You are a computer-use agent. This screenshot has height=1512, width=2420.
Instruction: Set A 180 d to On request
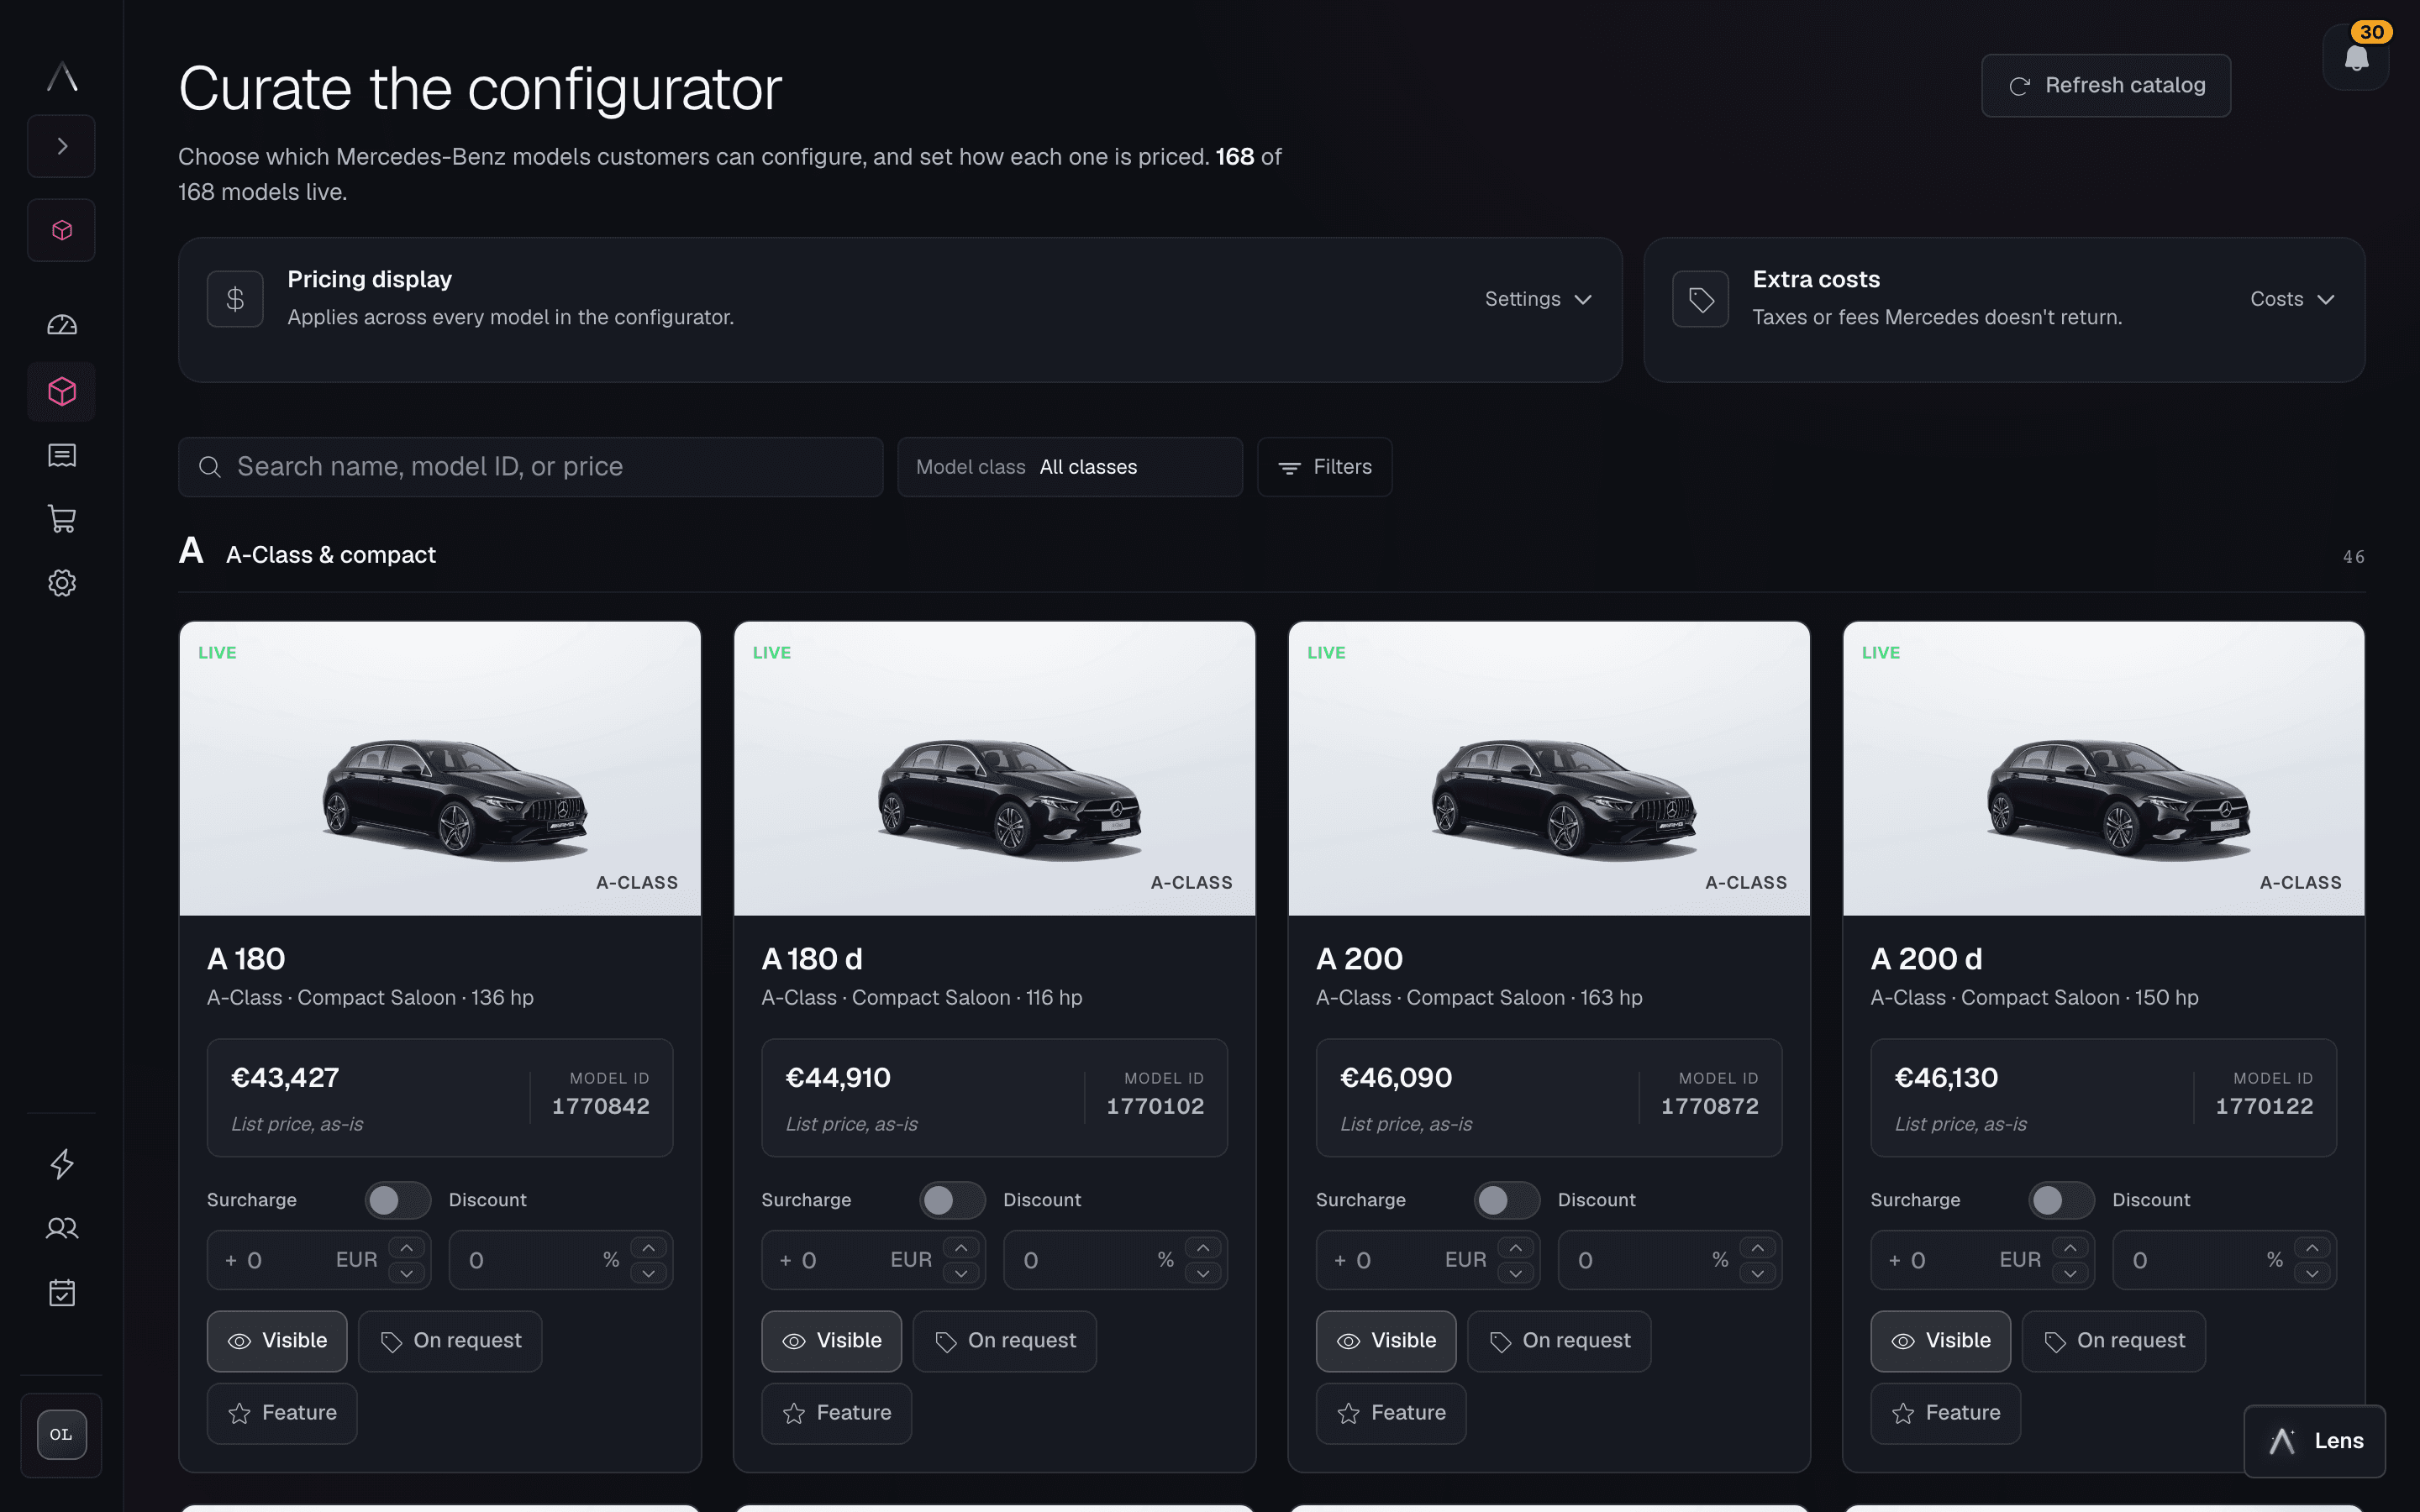click(x=1005, y=1341)
